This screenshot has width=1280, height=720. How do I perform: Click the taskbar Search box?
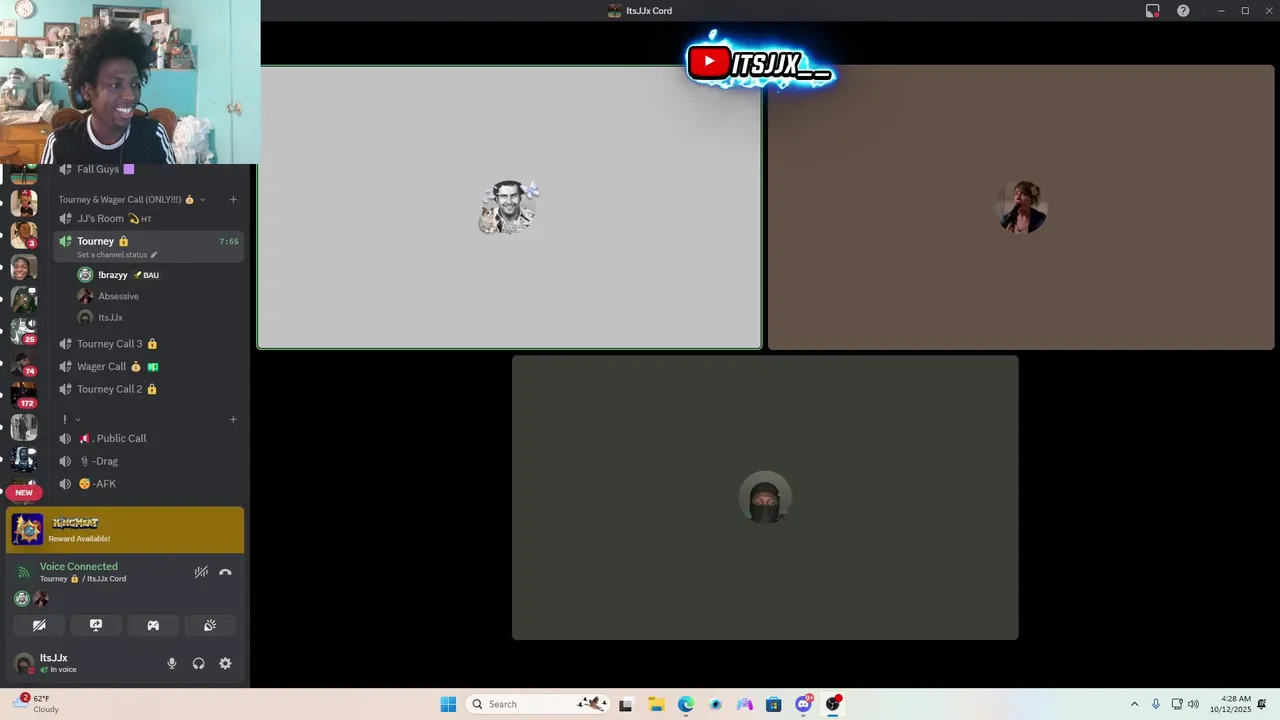coord(538,704)
